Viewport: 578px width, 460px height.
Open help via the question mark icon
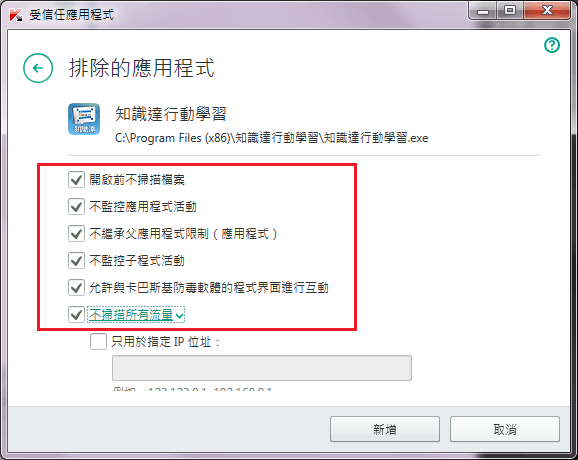[552, 45]
